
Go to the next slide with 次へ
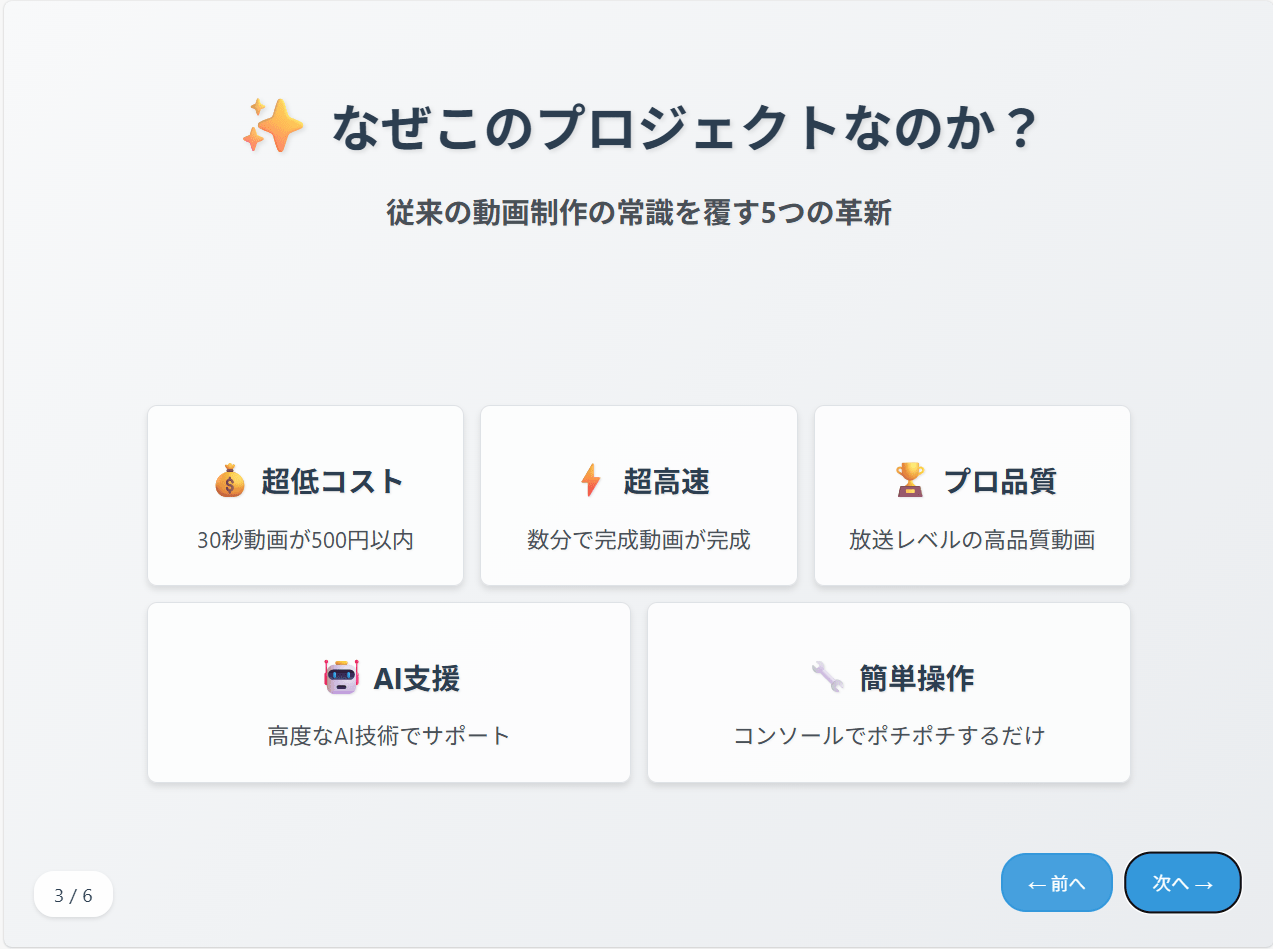[x=1183, y=883]
